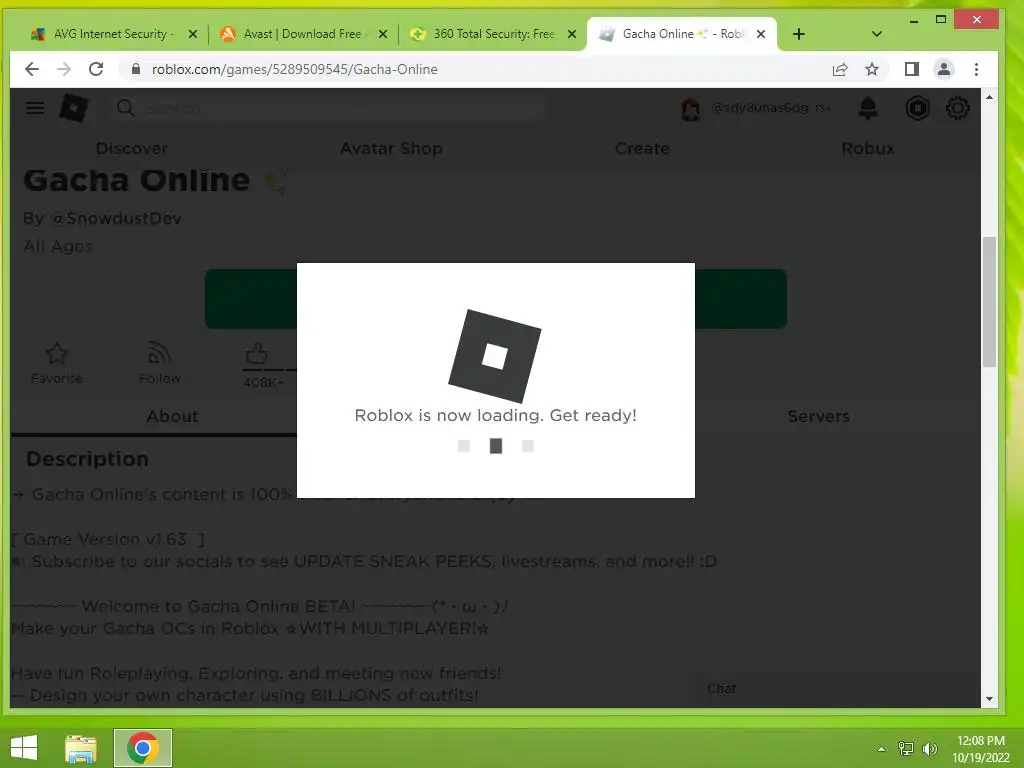Open the Chrome profile avatar menu
The height and width of the screenshot is (768, 1024).
(x=944, y=69)
